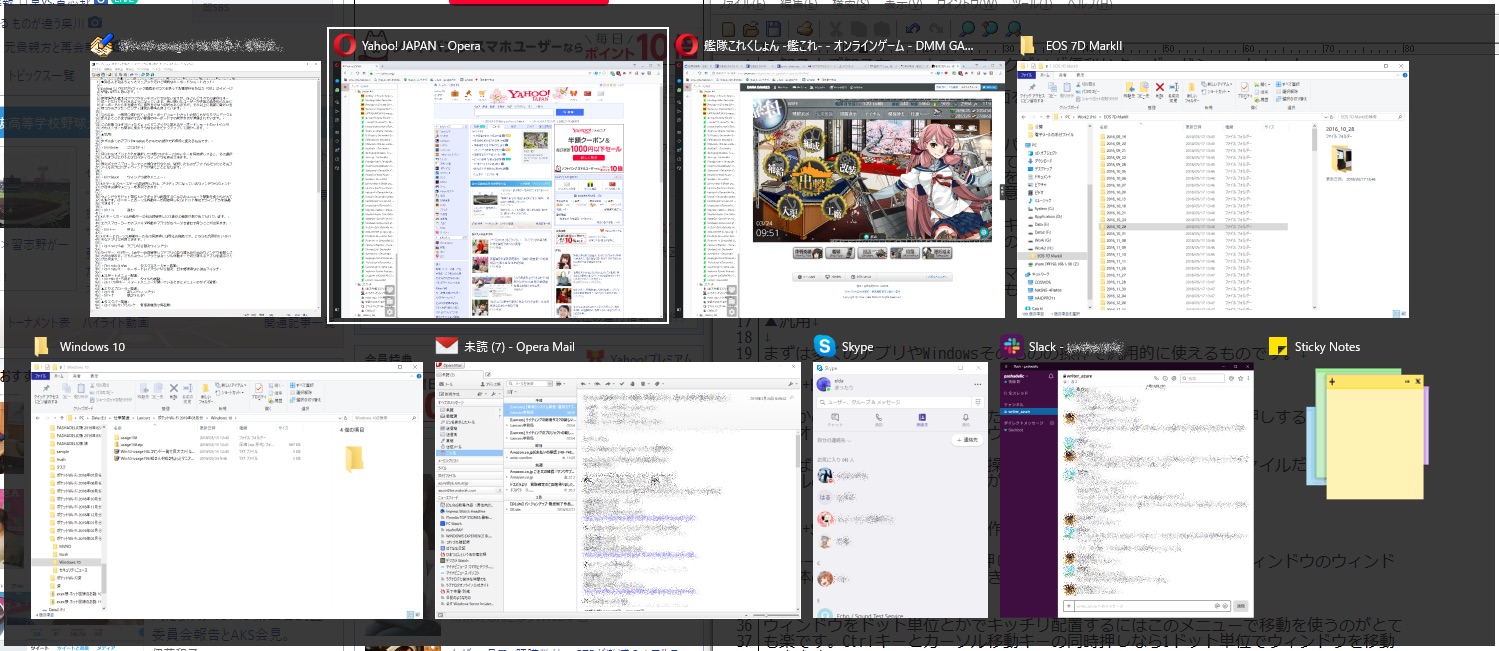Click the '未読 (7) - Opera Mail' title
The width and height of the screenshot is (1499, 651).
point(519,347)
